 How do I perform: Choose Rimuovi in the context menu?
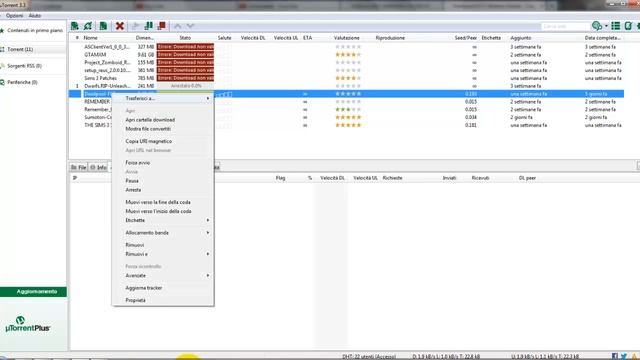click(163, 245)
